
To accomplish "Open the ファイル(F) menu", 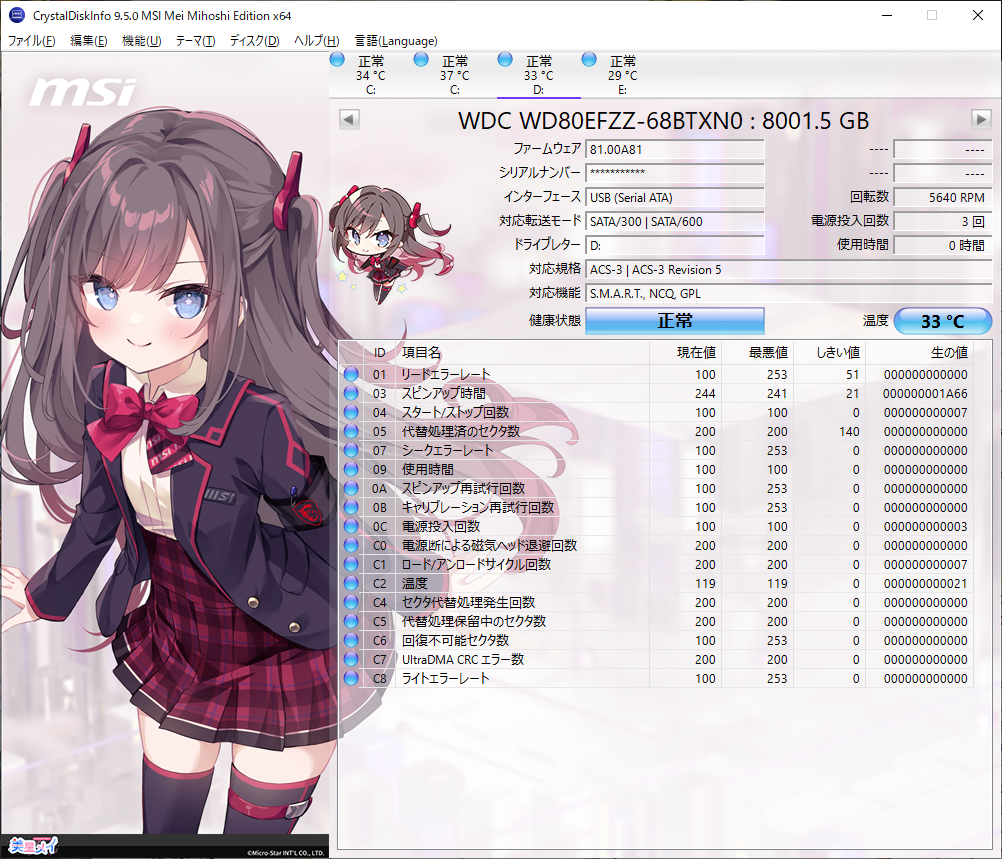I will tap(31, 41).
